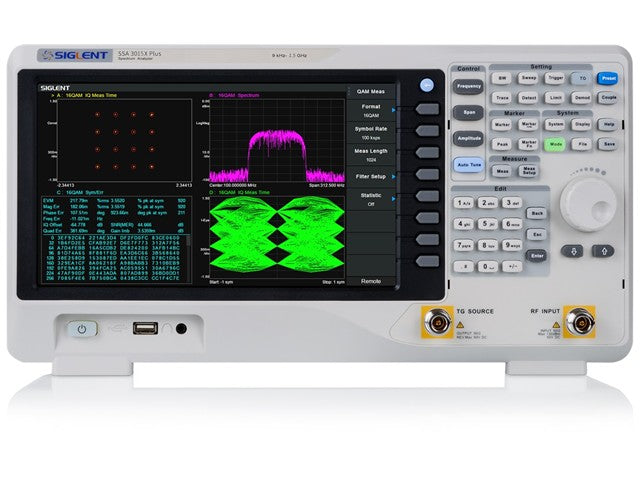The height and width of the screenshot is (480, 640).
Task: Tap numeric keypad key 8
Action: point(488,245)
